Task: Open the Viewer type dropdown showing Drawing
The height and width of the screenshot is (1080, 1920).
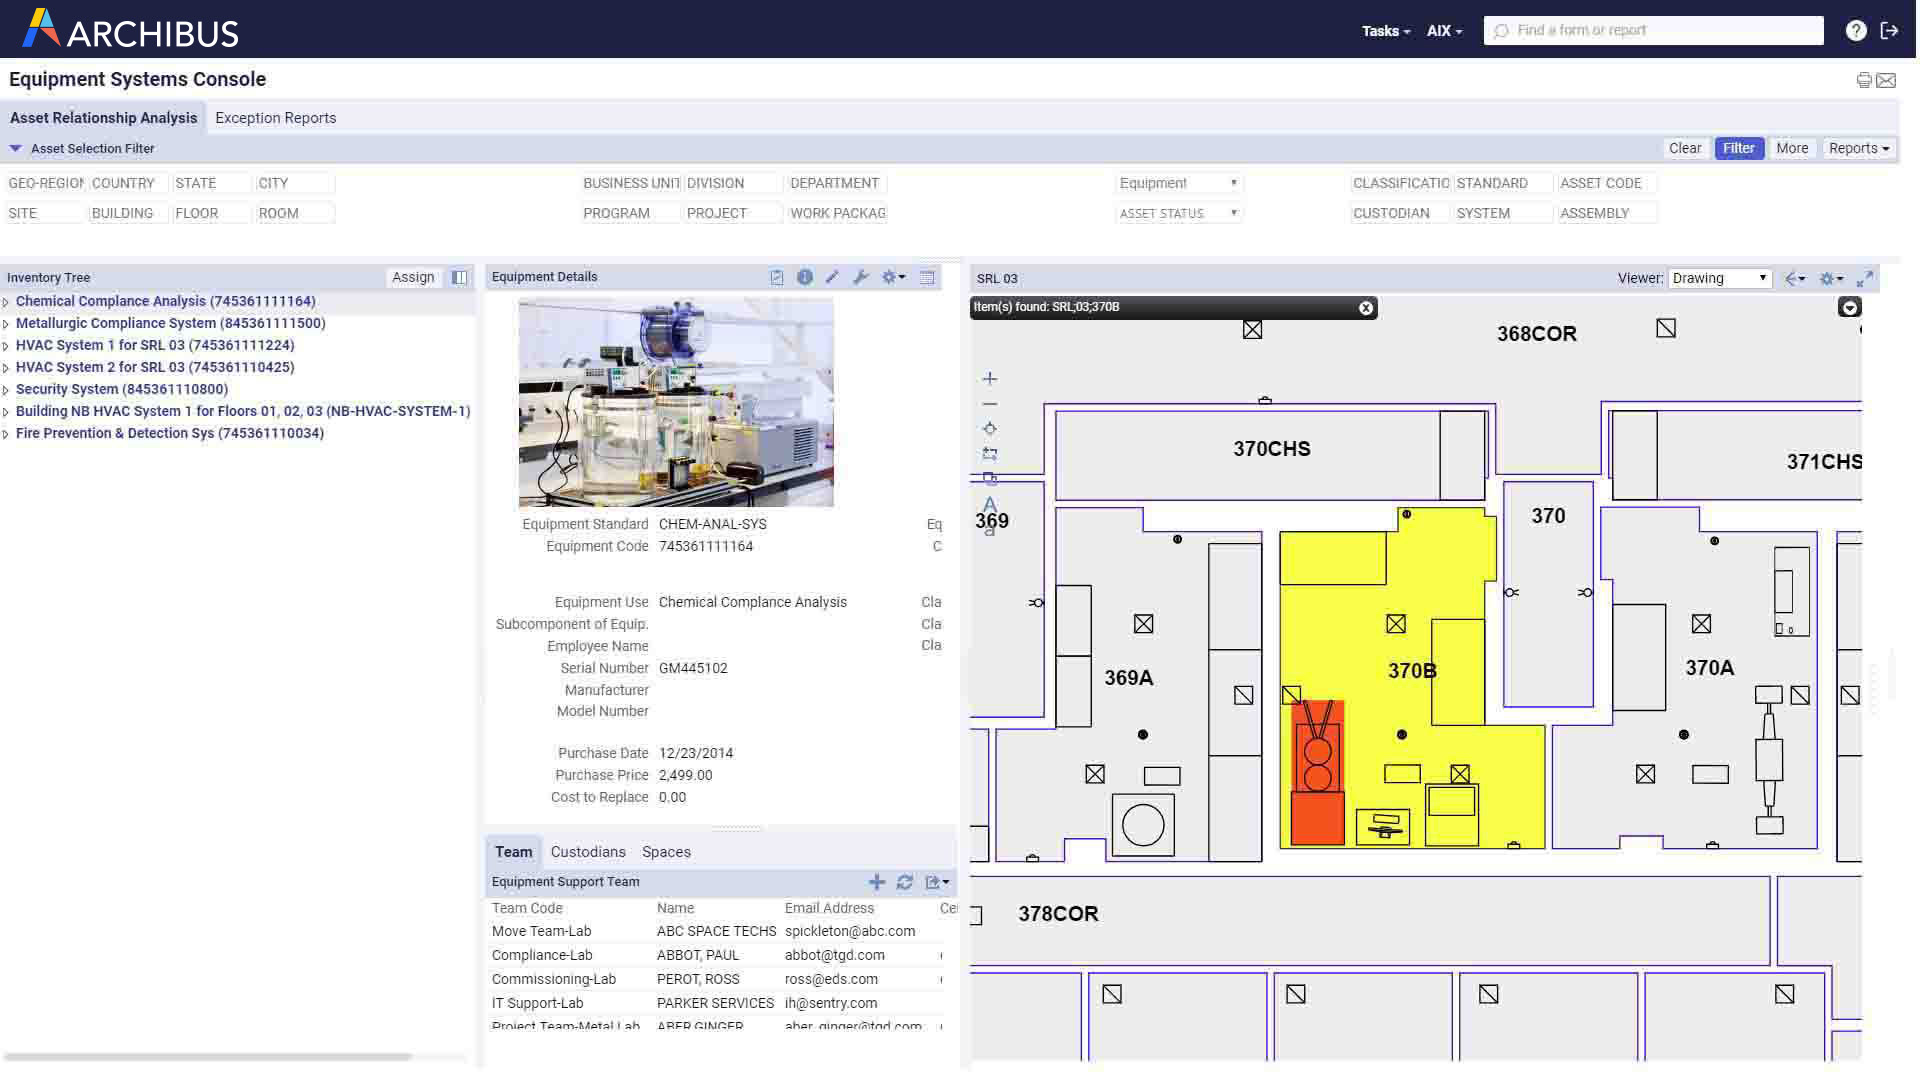Action: 1719,278
